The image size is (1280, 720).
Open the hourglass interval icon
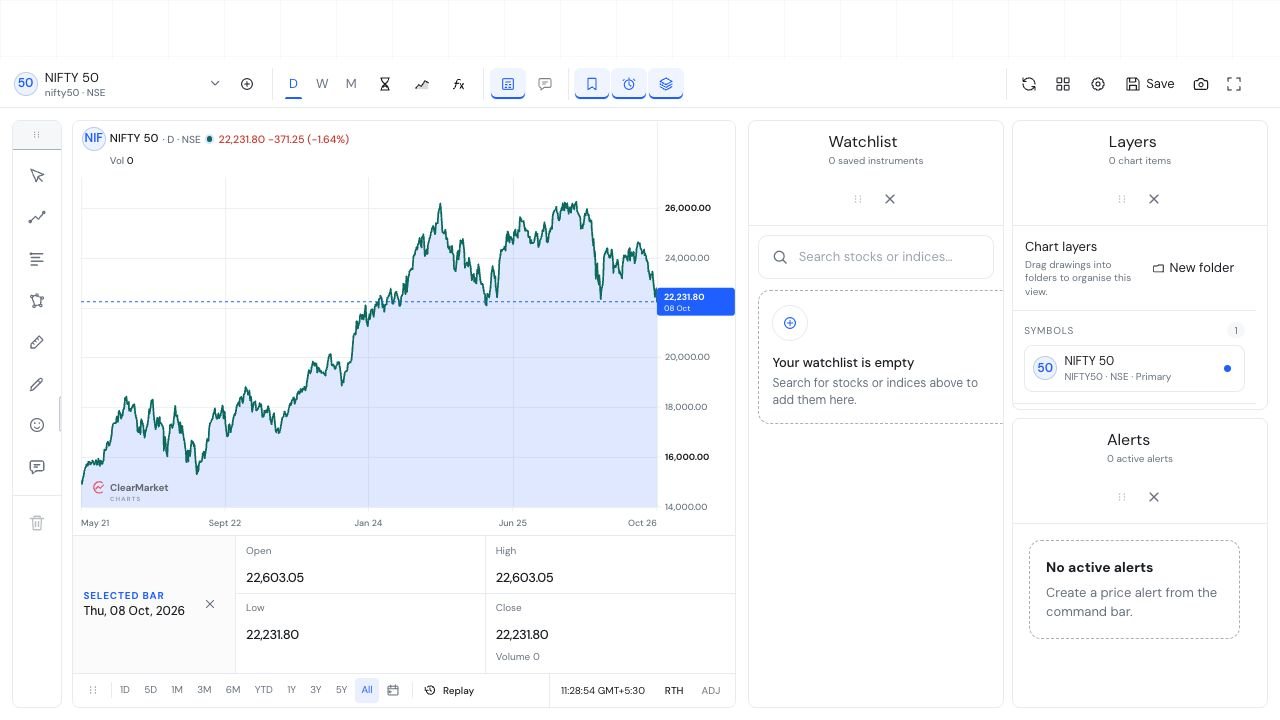(384, 84)
